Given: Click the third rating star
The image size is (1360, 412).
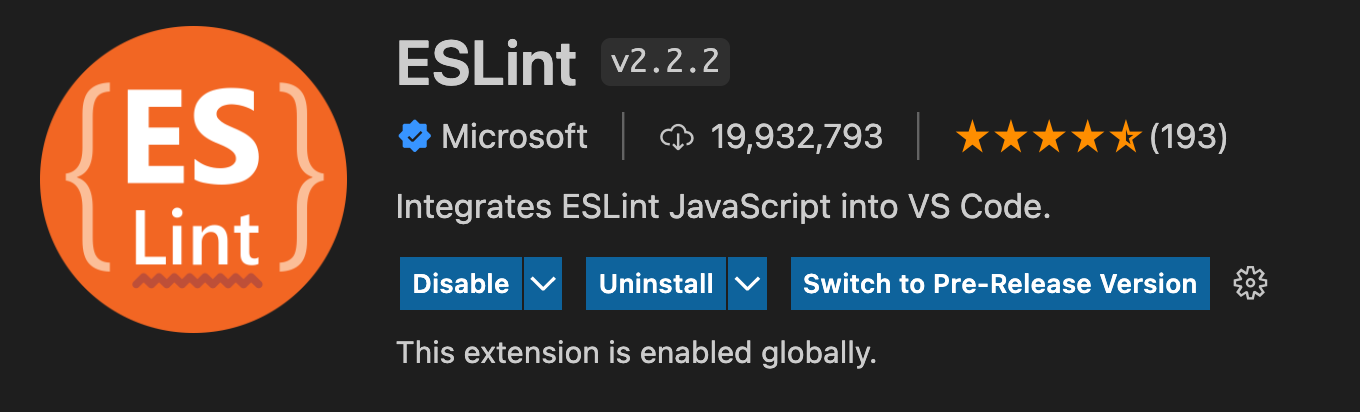Looking at the screenshot, I should pos(1049,137).
